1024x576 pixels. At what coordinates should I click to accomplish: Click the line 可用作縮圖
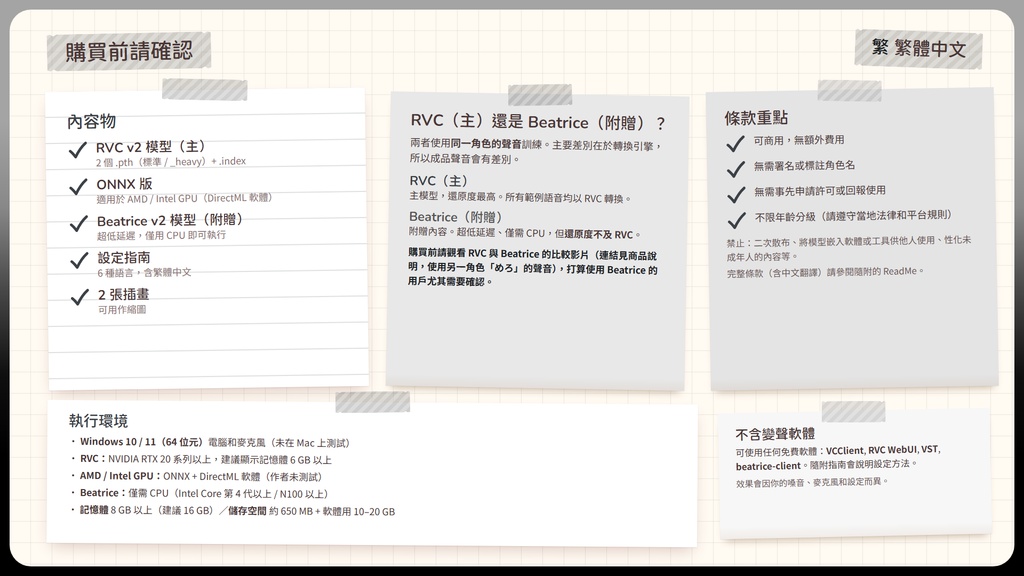[x=122, y=310]
